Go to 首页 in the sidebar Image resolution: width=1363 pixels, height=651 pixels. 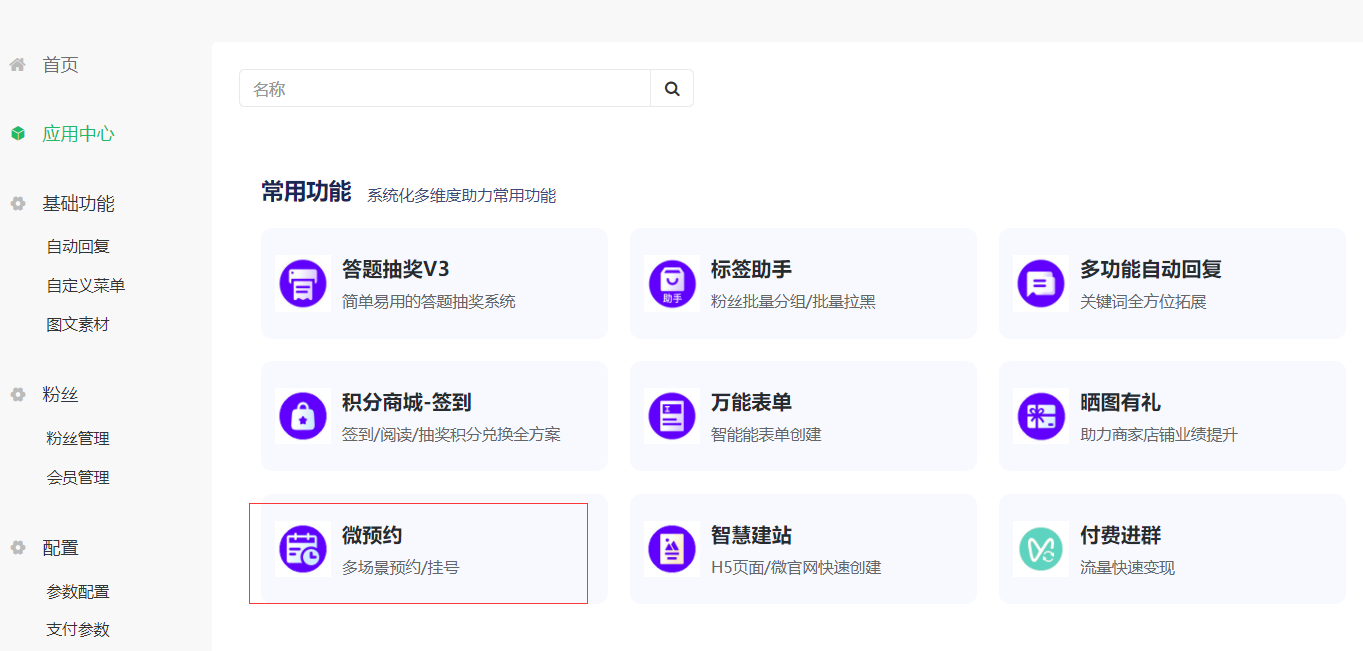click(60, 65)
